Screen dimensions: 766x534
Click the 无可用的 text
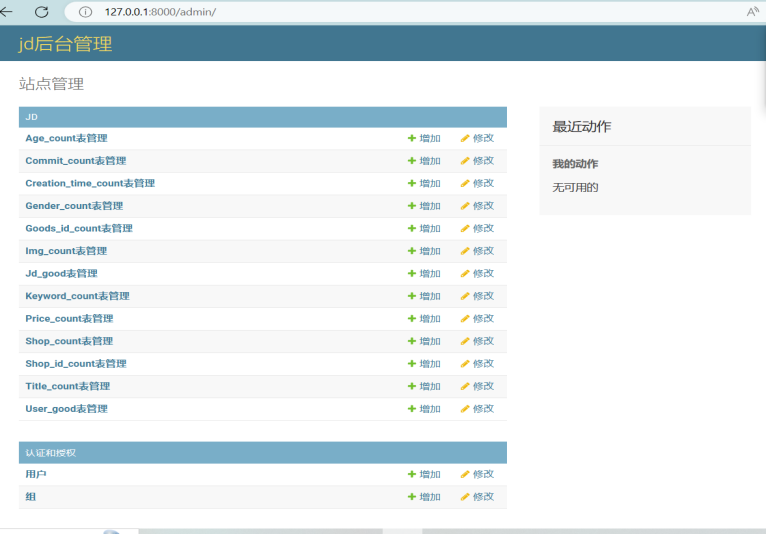click(x=575, y=187)
